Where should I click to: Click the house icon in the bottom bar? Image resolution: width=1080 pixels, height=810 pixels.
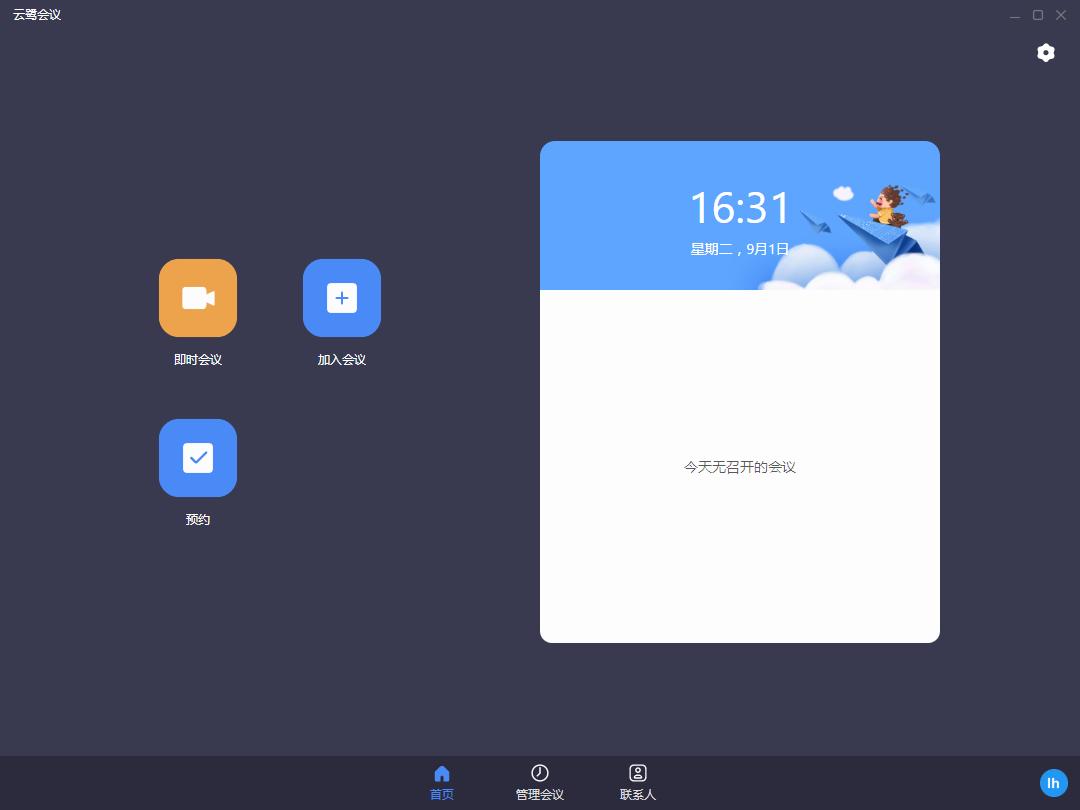click(x=442, y=773)
